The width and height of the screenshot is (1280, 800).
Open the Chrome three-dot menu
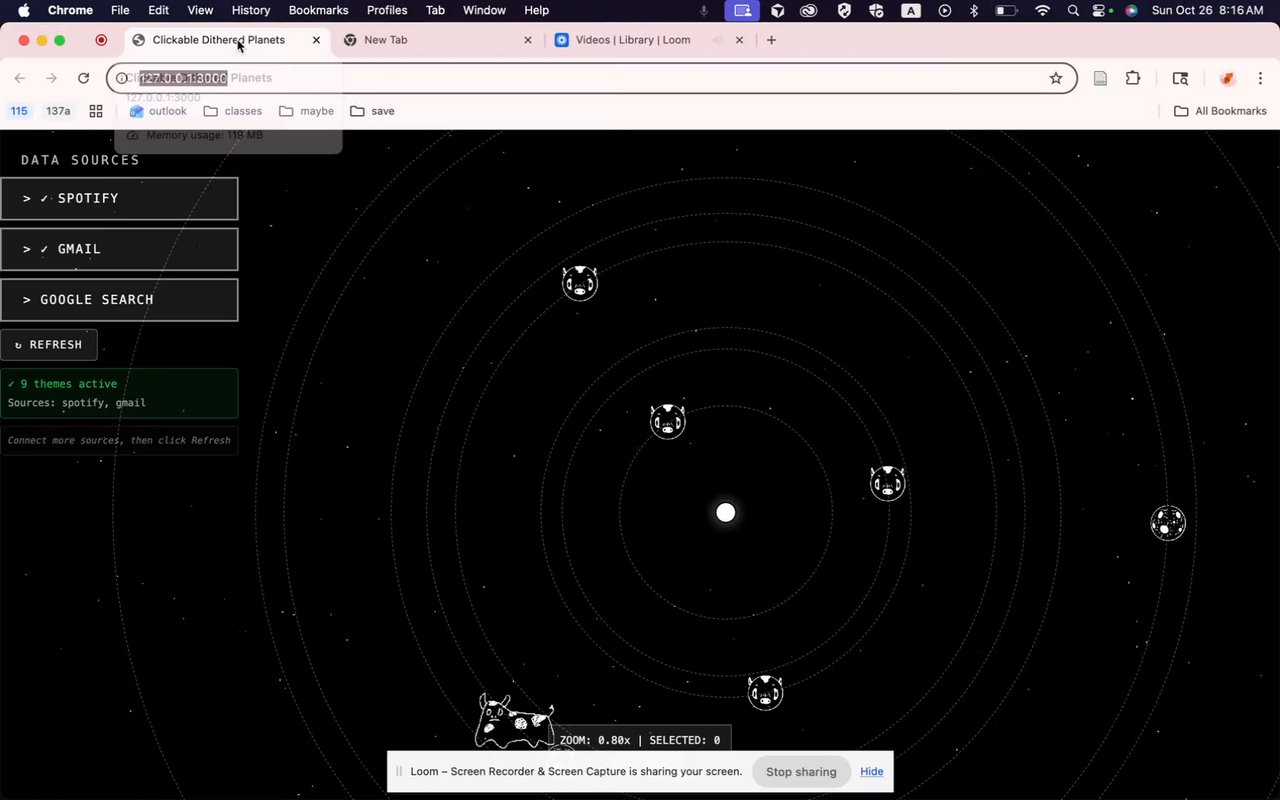click(1260, 78)
